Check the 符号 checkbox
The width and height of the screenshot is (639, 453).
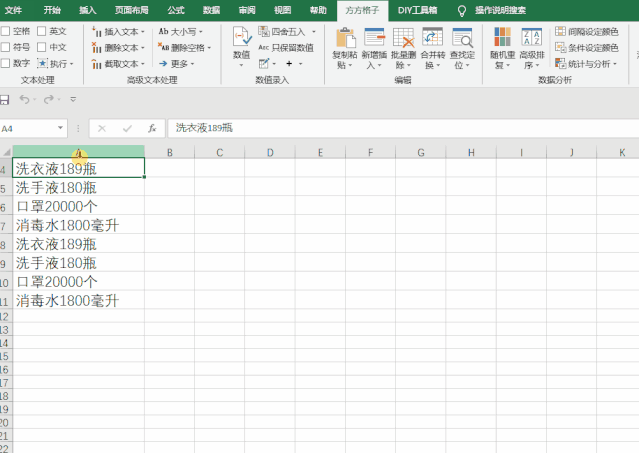point(6,47)
